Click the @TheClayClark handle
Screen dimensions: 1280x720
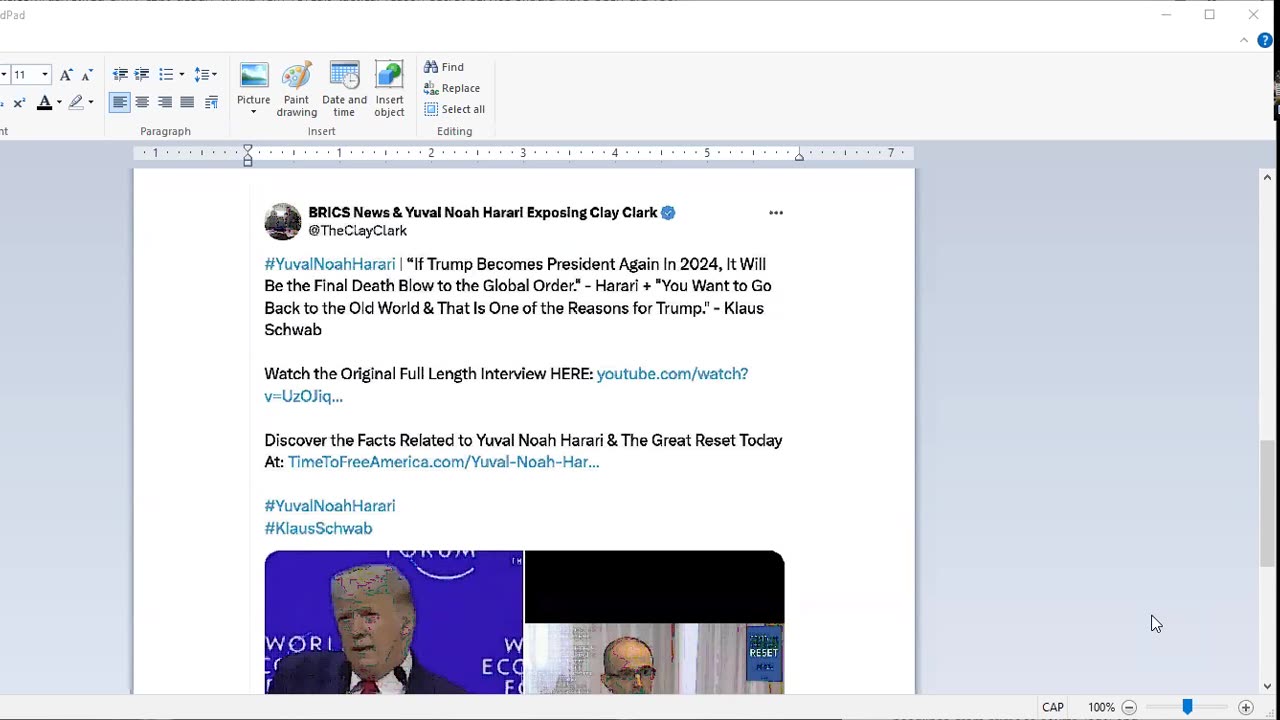[x=357, y=231]
